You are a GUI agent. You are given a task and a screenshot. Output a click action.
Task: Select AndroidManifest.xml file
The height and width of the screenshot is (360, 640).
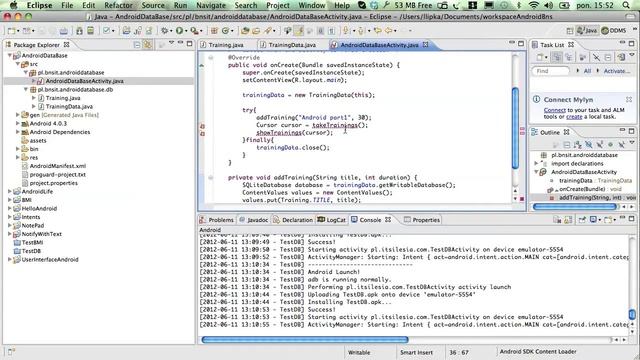click(x=58, y=166)
